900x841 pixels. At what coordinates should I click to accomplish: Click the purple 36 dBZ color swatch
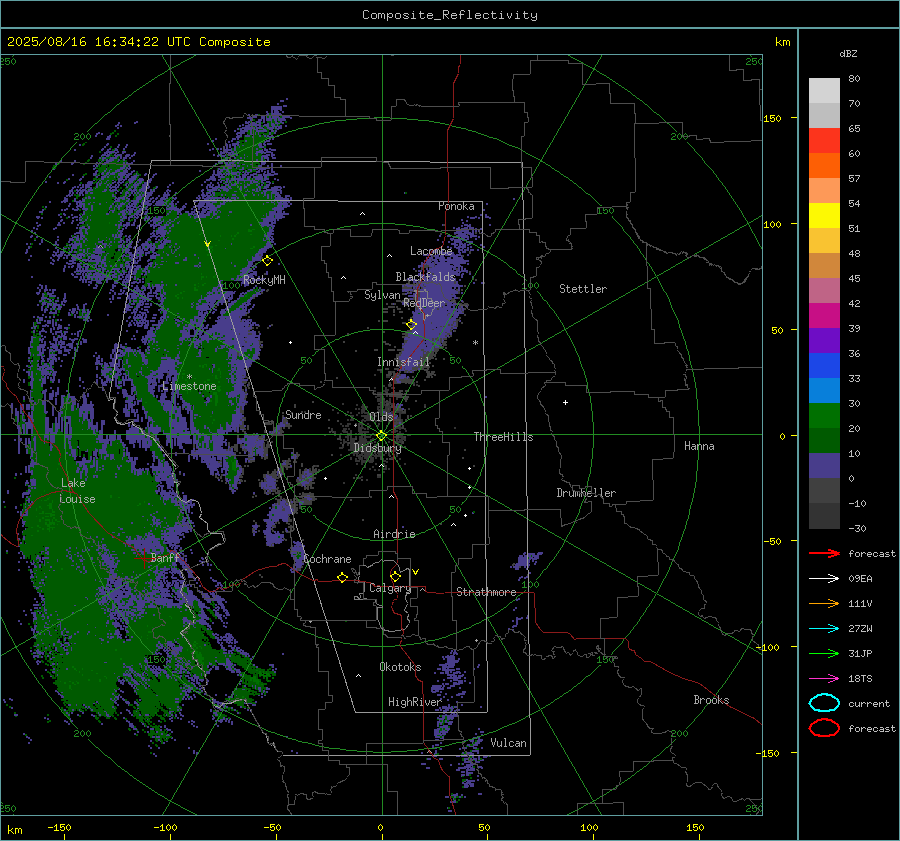[824, 340]
